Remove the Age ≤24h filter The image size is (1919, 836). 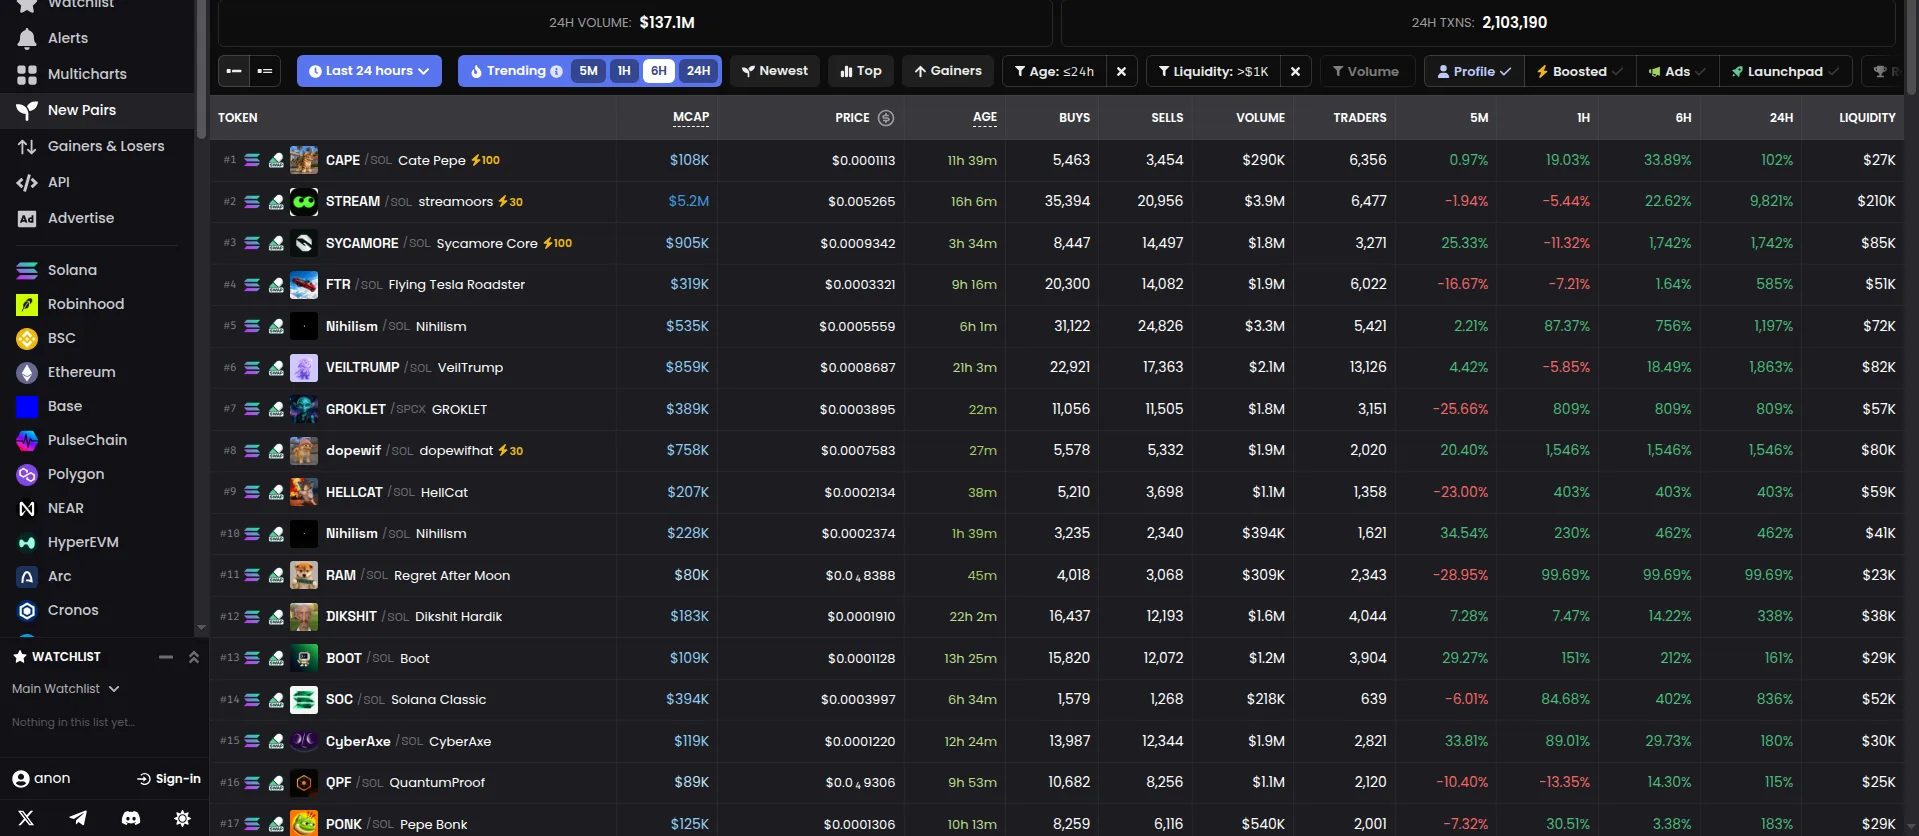pyautogui.click(x=1121, y=71)
